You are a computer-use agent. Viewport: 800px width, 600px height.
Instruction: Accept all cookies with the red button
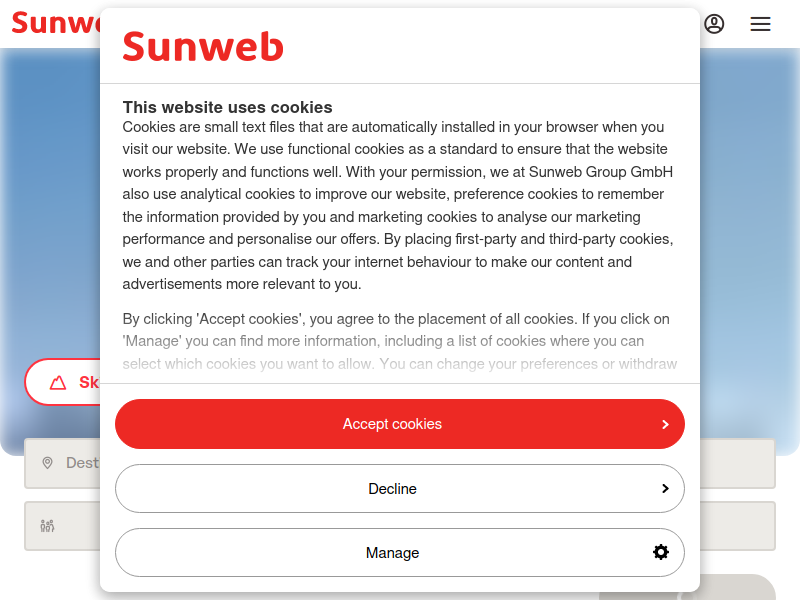tap(399, 424)
